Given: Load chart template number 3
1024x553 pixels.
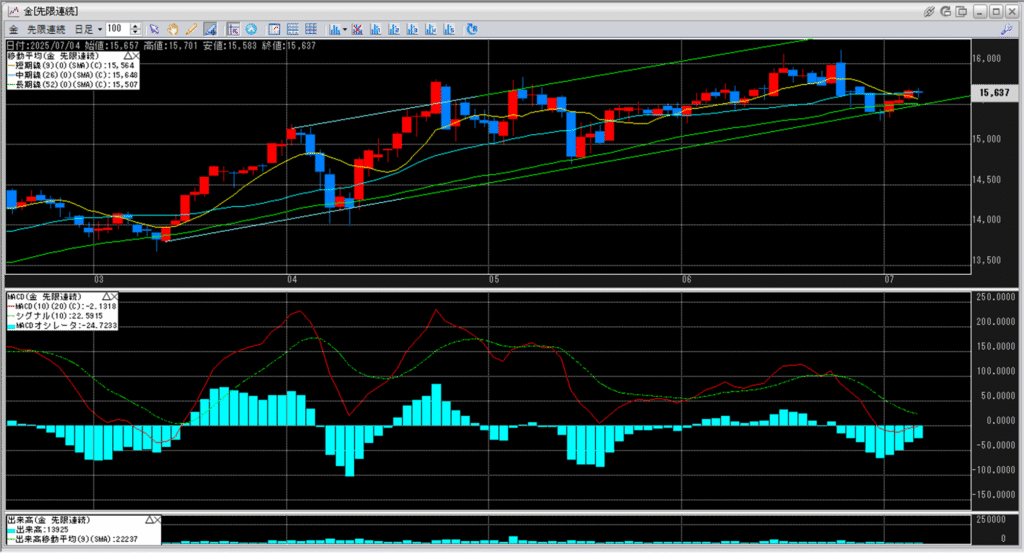Looking at the screenshot, I should [412, 29].
